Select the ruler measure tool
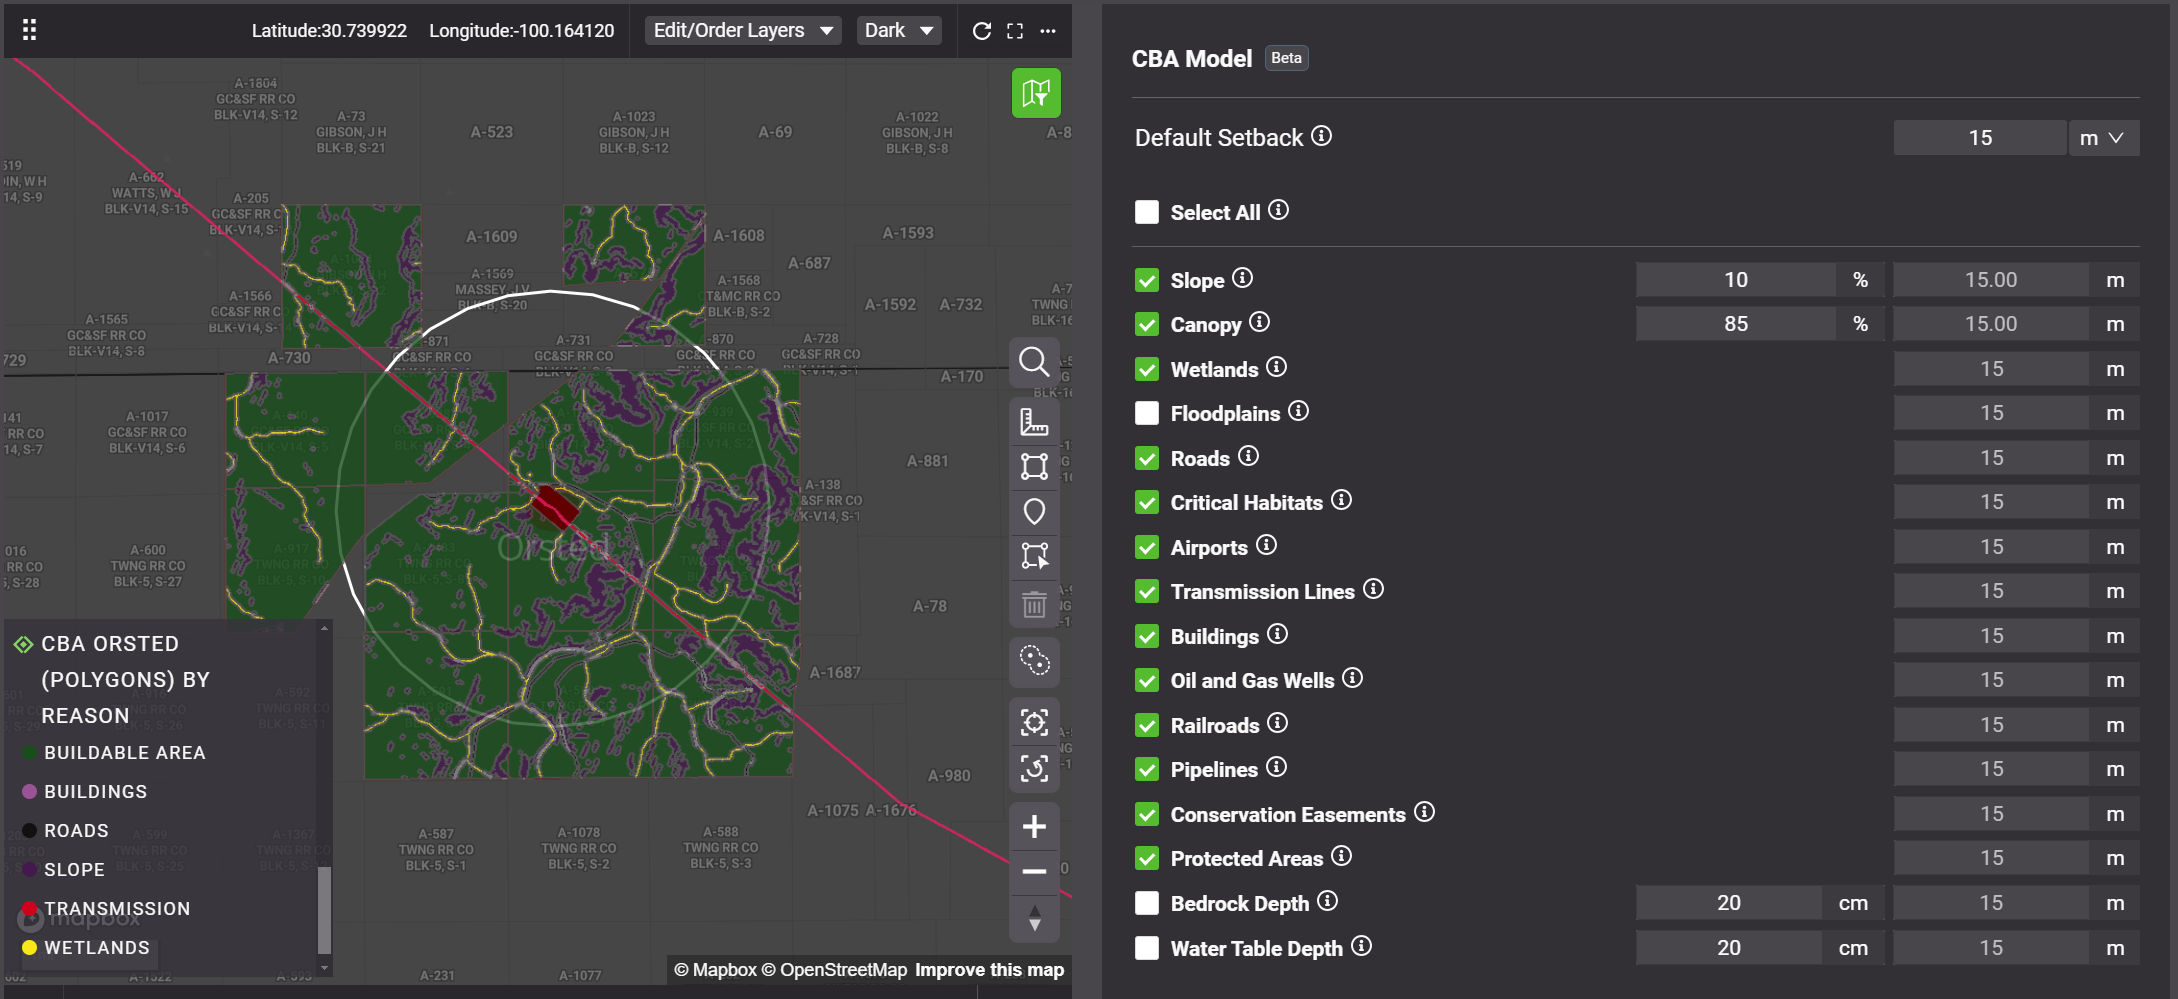This screenshot has height=999, width=2178. pyautogui.click(x=1034, y=422)
